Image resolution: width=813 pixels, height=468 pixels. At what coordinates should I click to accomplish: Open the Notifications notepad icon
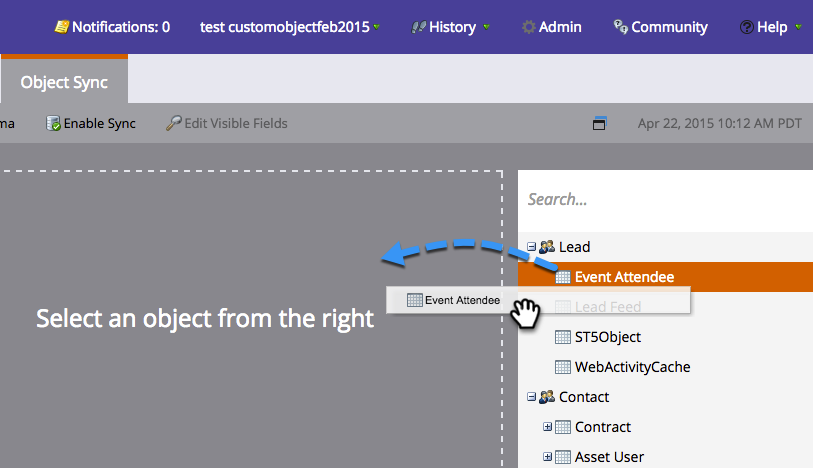click(x=62, y=27)
